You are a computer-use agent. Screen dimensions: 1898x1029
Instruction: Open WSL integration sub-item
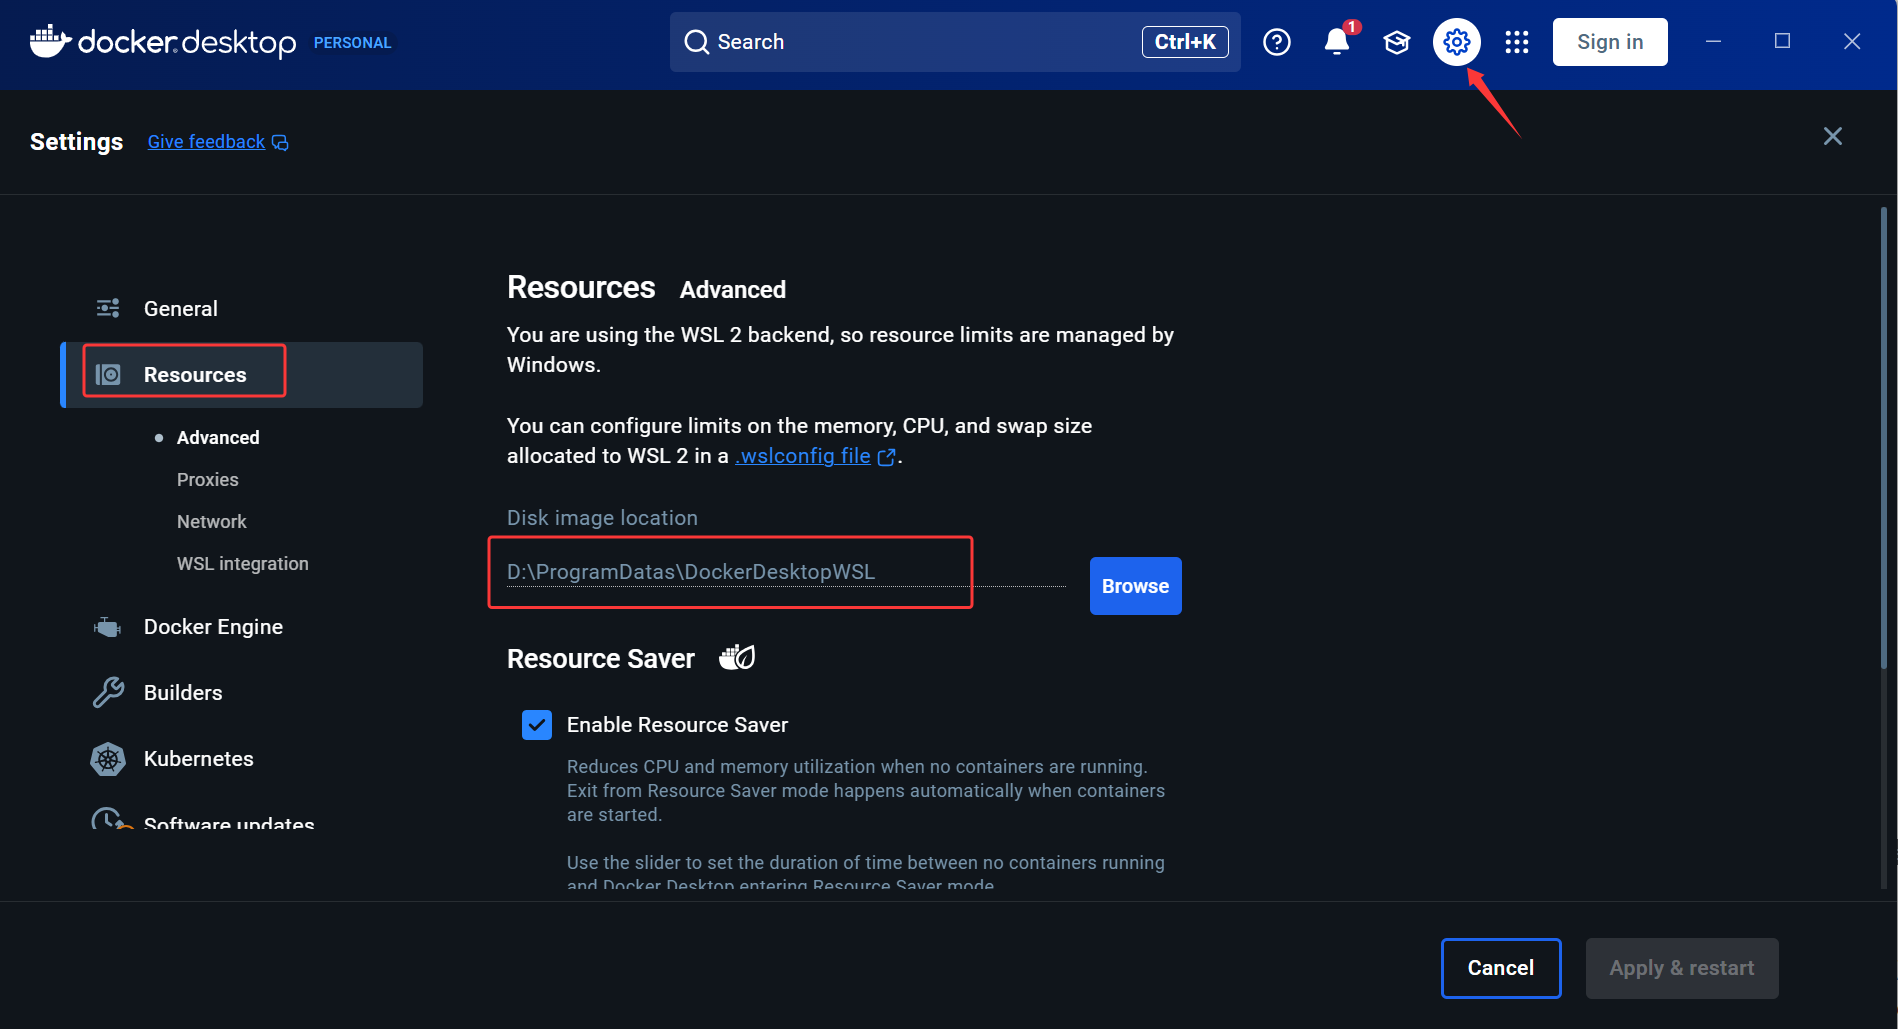[243, 564]
